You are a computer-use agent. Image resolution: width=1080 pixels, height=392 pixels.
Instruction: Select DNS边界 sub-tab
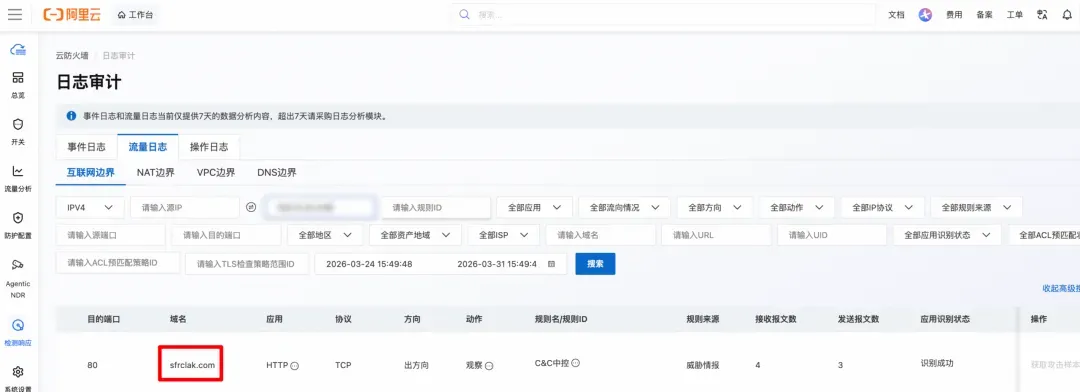click(x=277, y=172)
